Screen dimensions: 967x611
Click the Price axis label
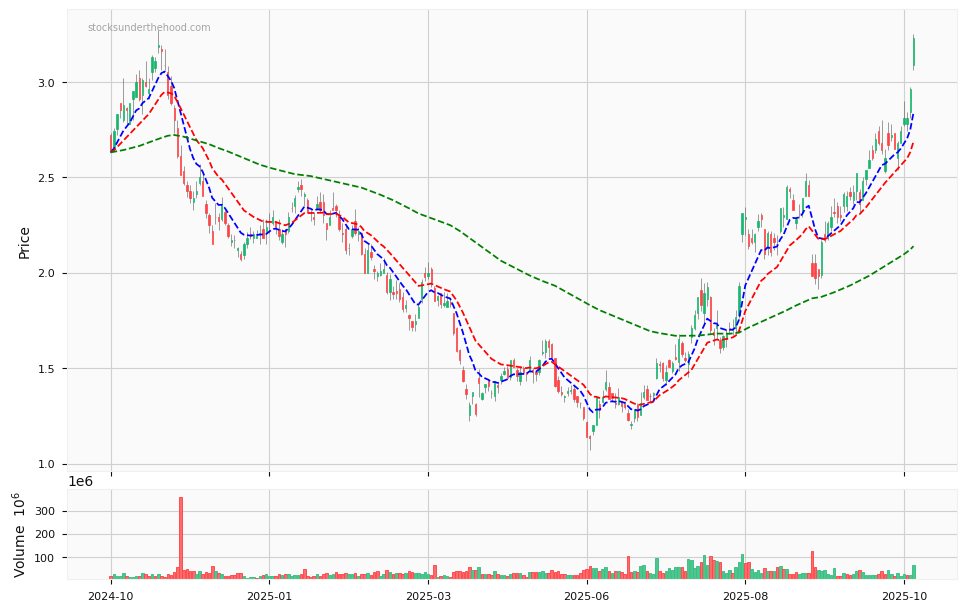(x=25, y=242)
